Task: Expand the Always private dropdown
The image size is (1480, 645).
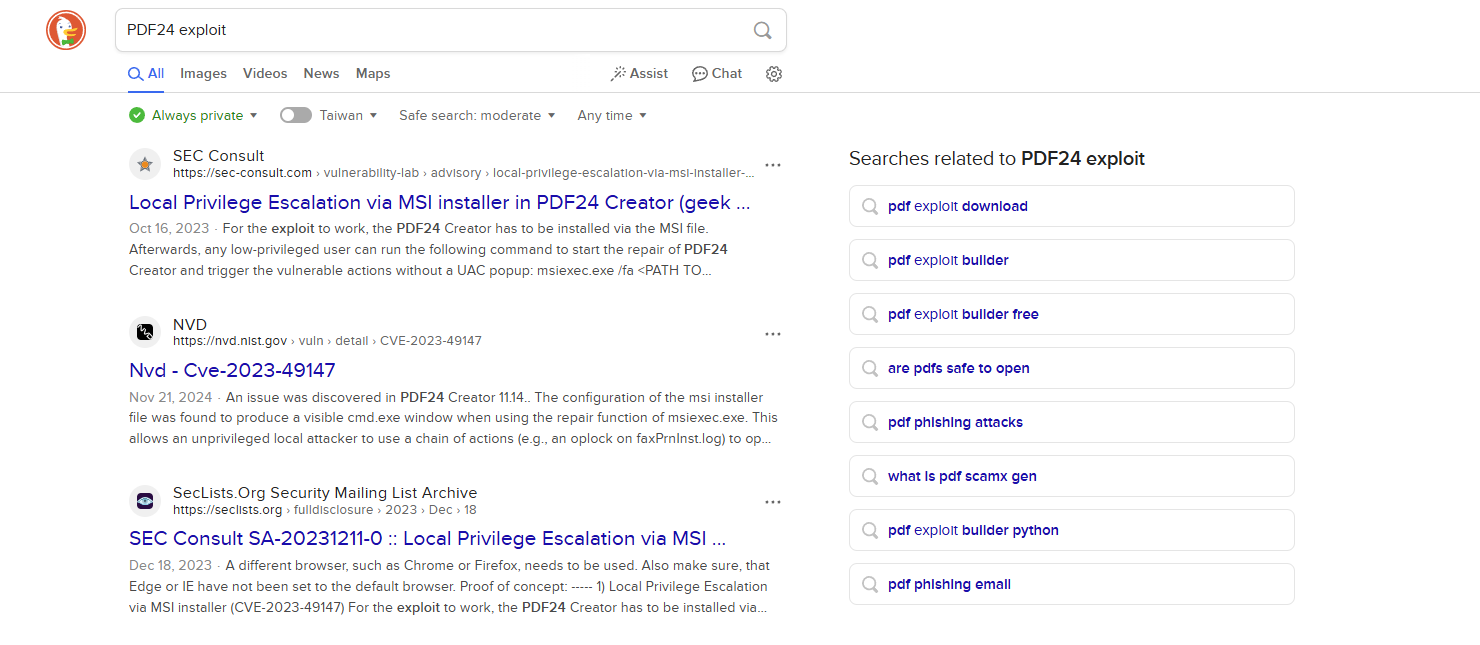Action: 193,115
